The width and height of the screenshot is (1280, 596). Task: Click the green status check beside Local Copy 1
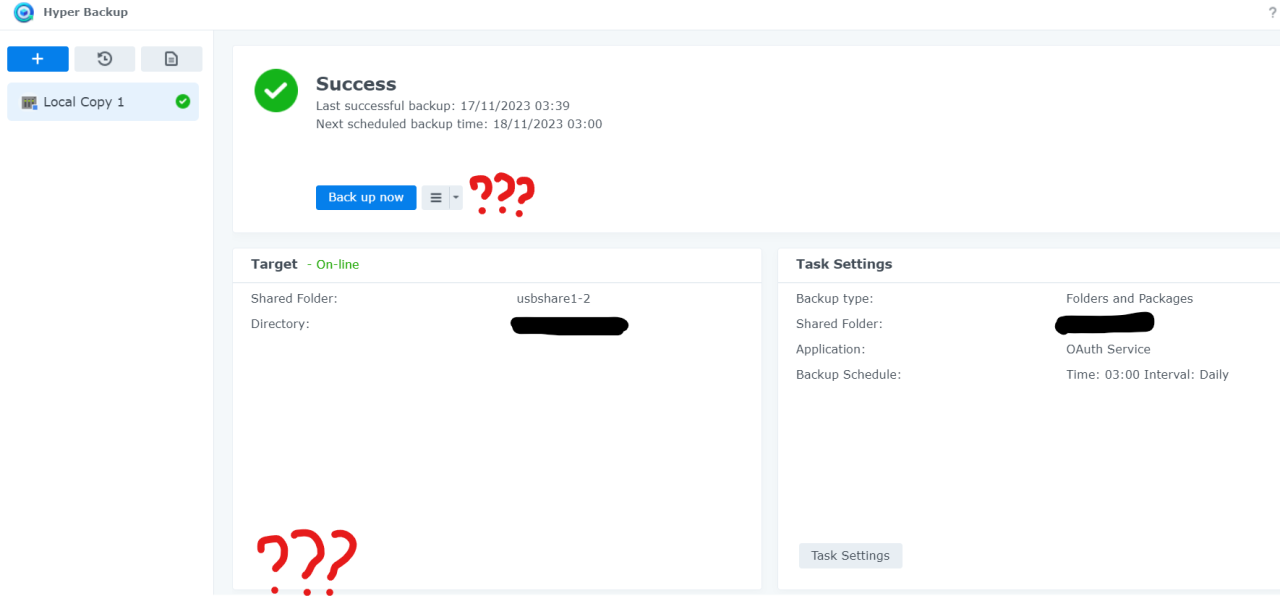pyautogui.click(x=183, y=101)
